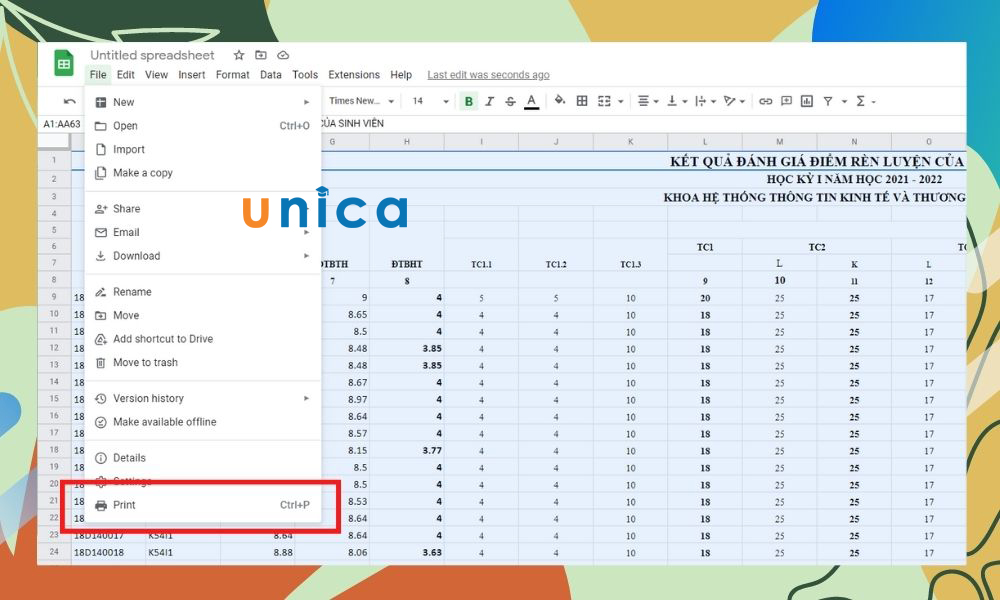The image size is (1000, 600).
Task: Click the create filter icon
Action: [x=828, y=101]
